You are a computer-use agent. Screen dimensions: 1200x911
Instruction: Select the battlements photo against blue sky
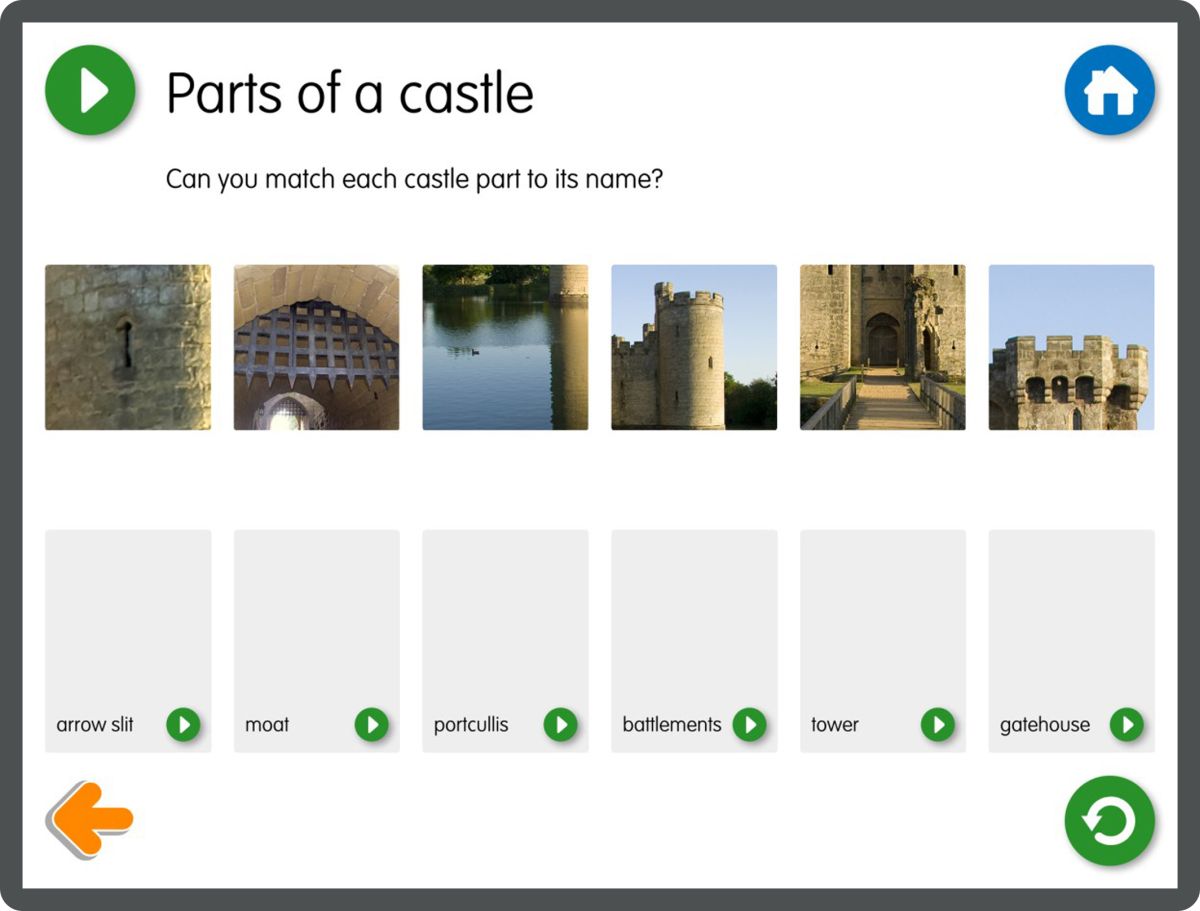tap(1071, 347)
